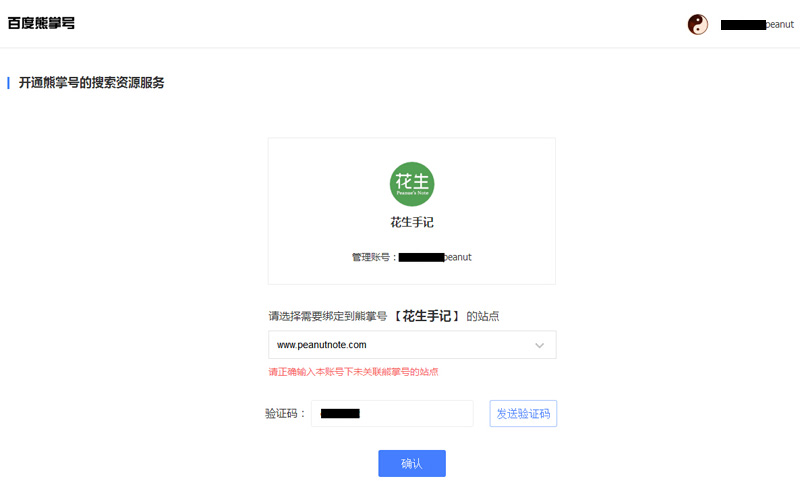
Task: Click the 的站点 text after the brackets
Action: [482, 316]
